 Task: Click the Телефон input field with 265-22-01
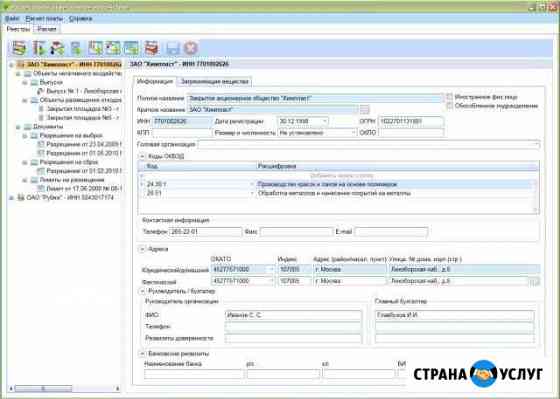[x=205, y=232]
